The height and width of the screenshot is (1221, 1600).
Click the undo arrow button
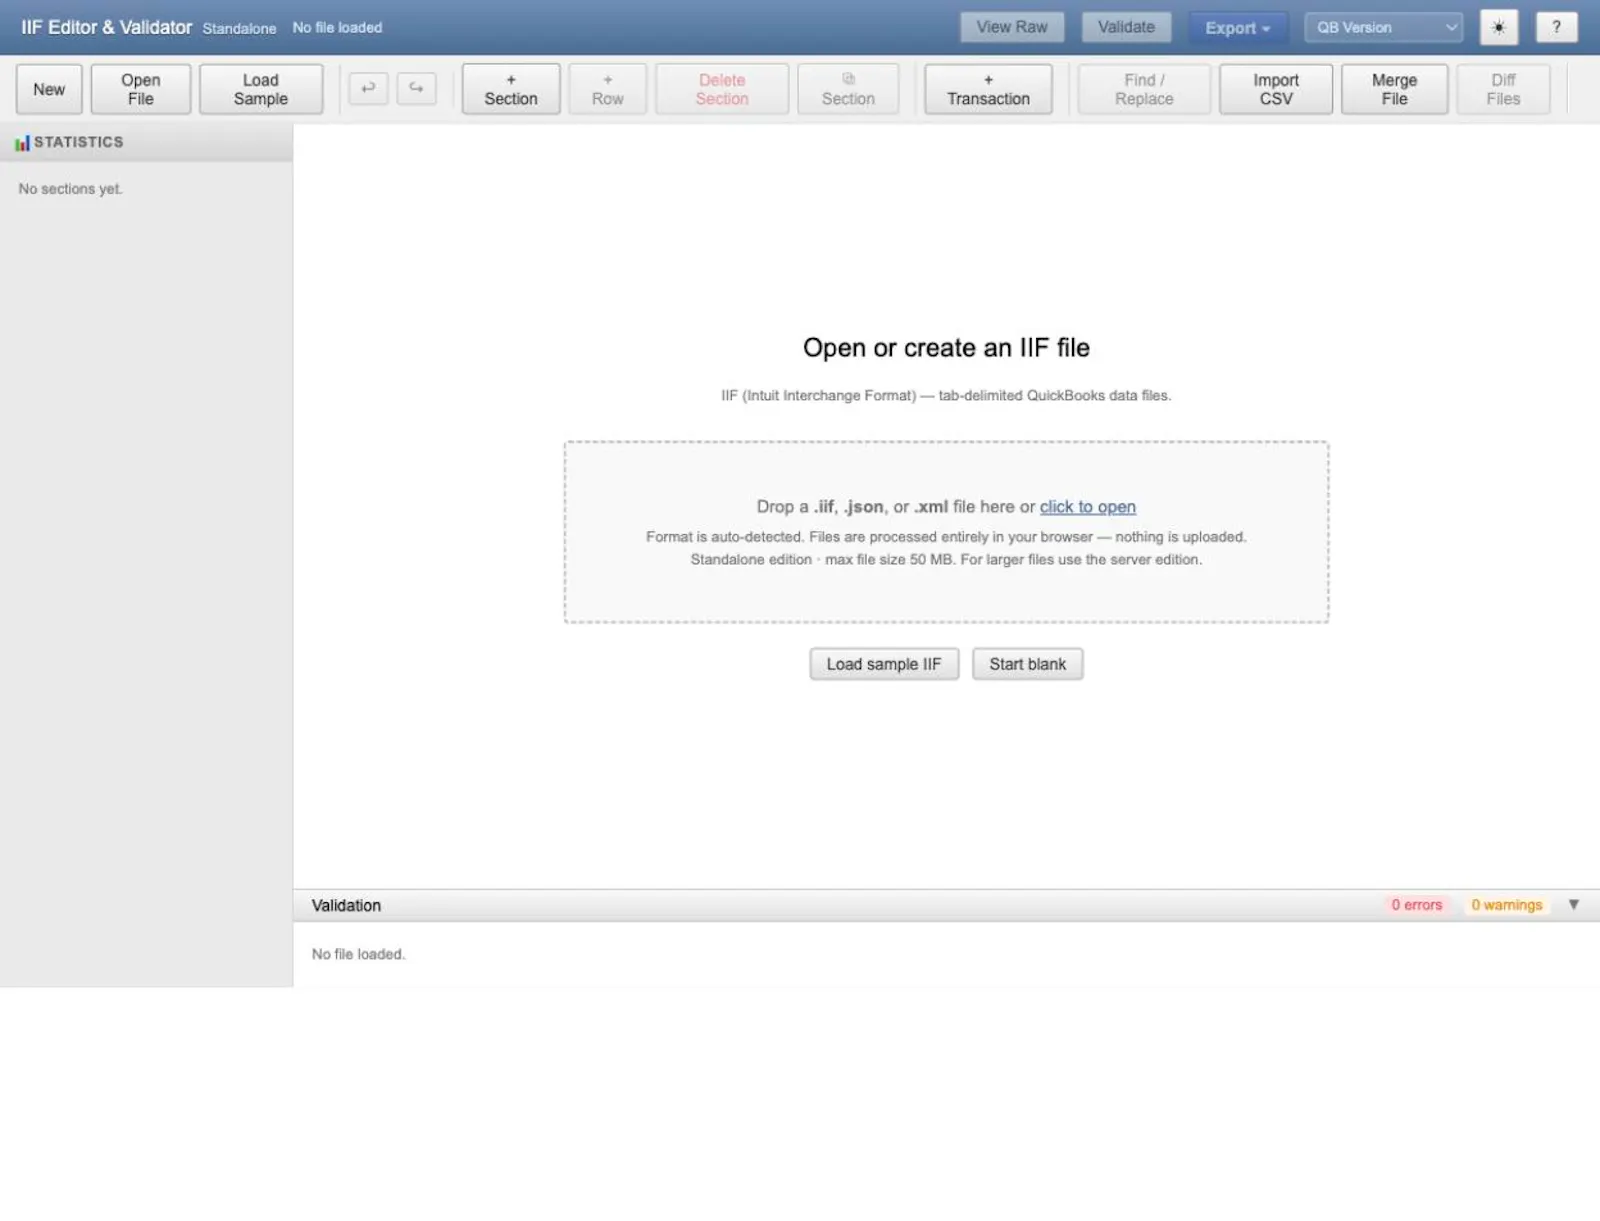click(x=368, y=89)
